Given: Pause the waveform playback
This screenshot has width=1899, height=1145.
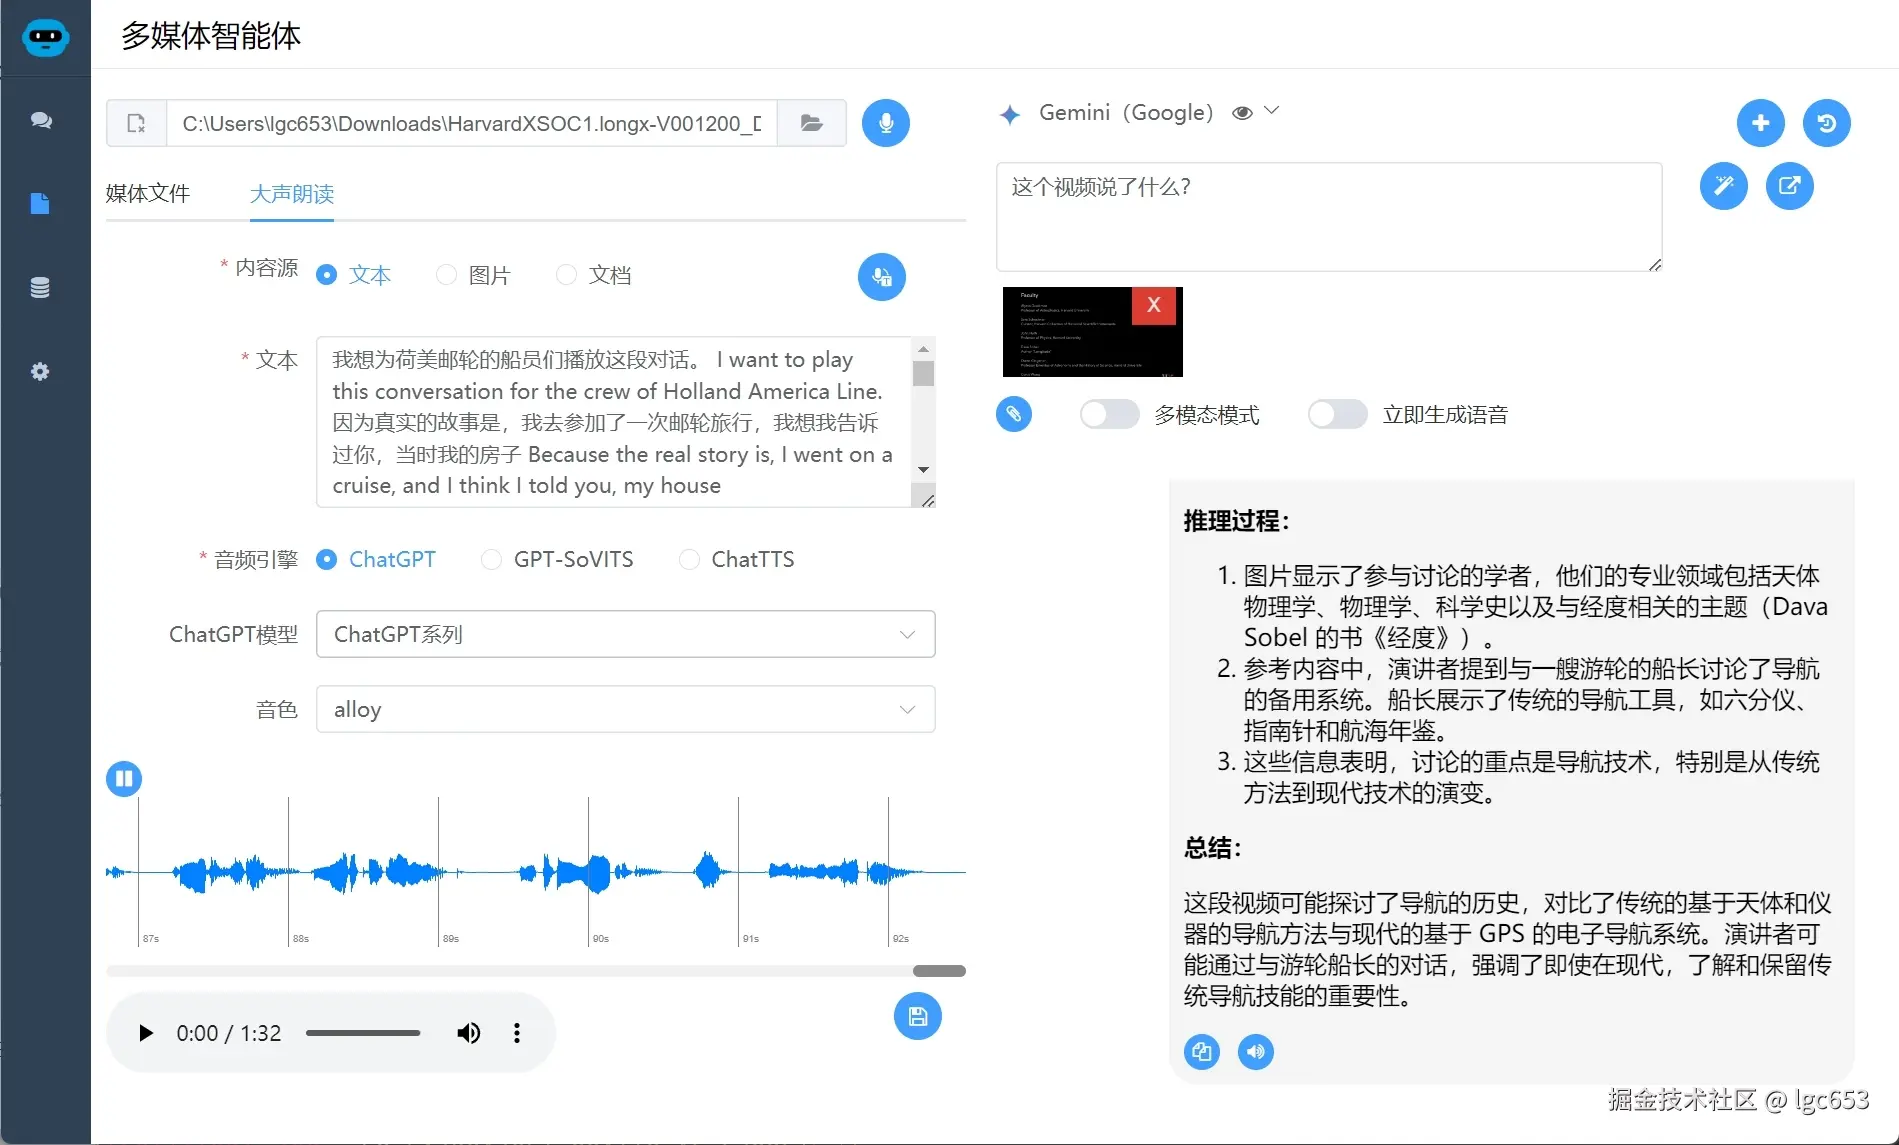Looking at the screenshot, I should (124, 778).
